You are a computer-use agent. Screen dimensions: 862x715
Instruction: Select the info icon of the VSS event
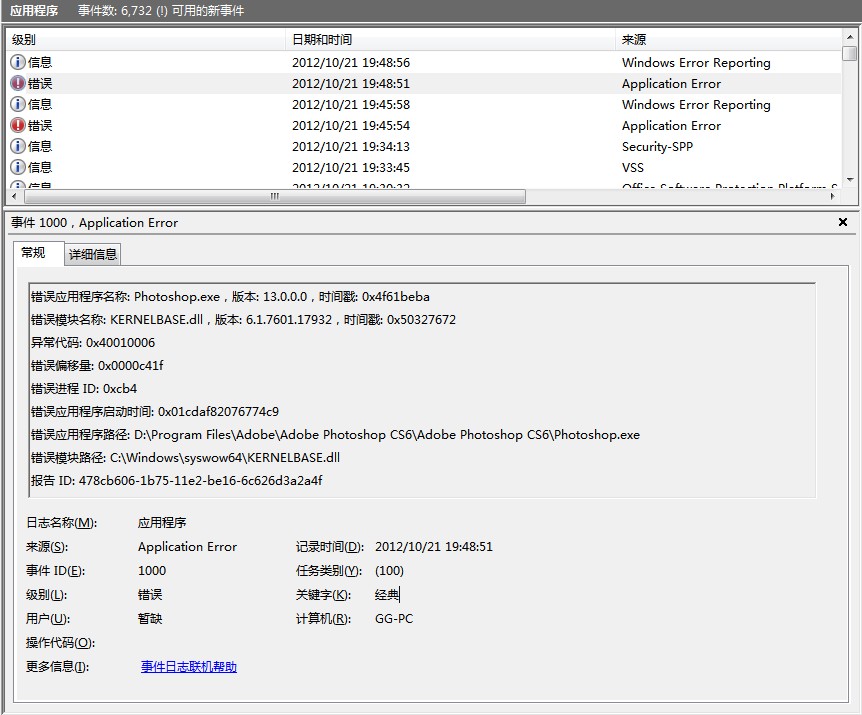pyautogui.click(x=18, y=167)
